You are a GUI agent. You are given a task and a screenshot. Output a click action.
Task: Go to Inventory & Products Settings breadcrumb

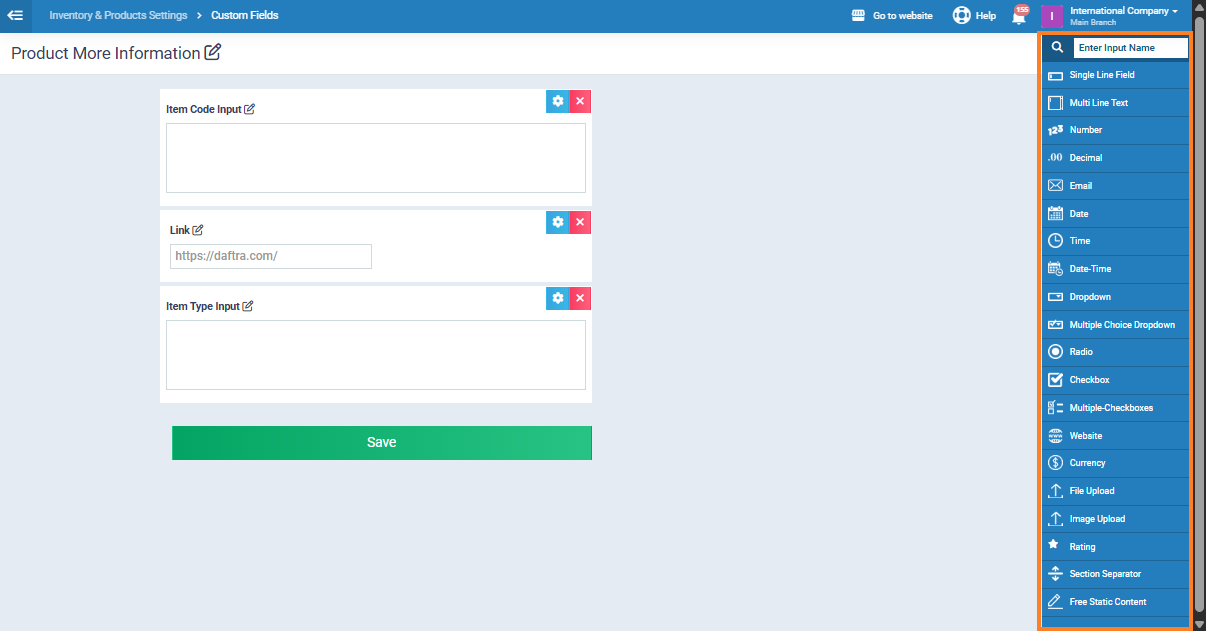(x=118, y=16)
